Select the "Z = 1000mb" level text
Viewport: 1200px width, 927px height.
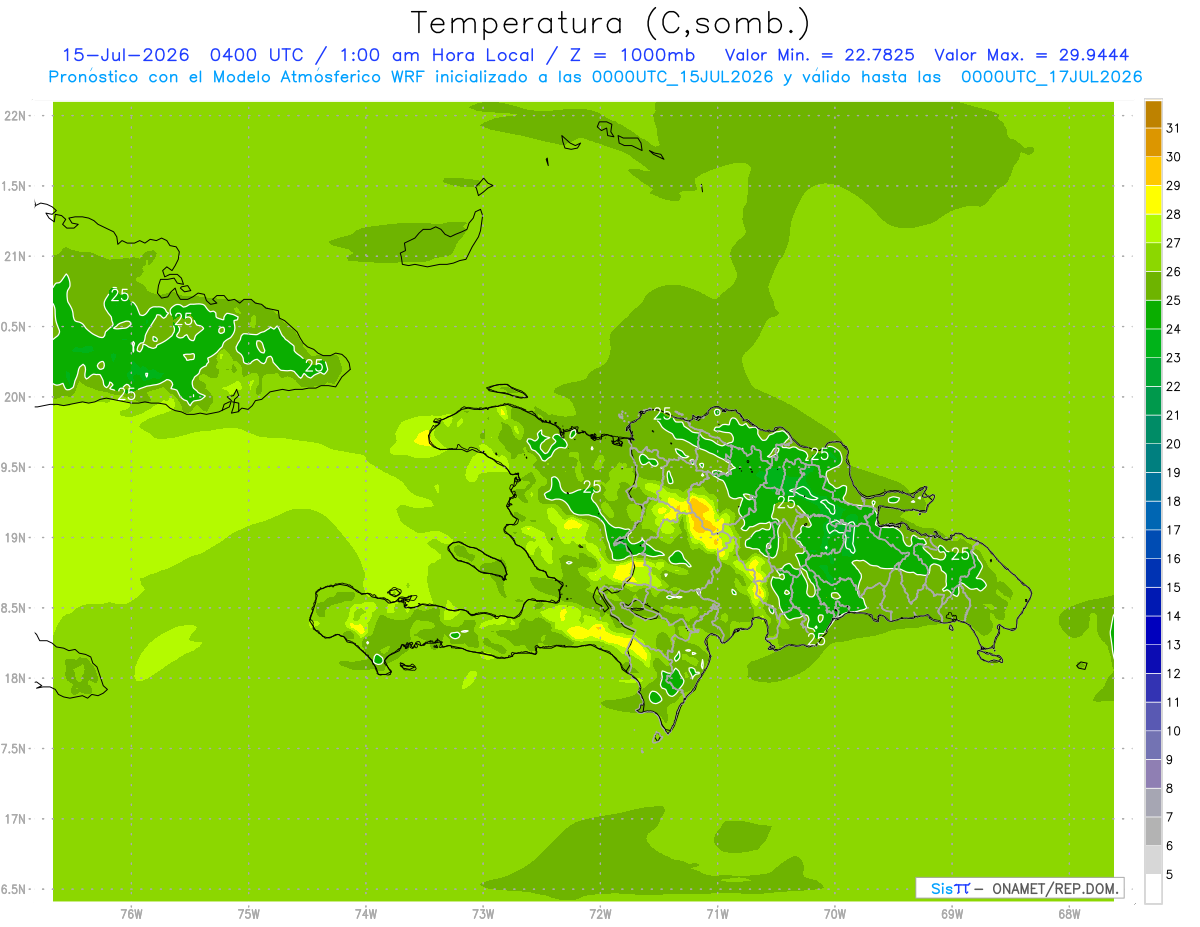coord(630,55)
